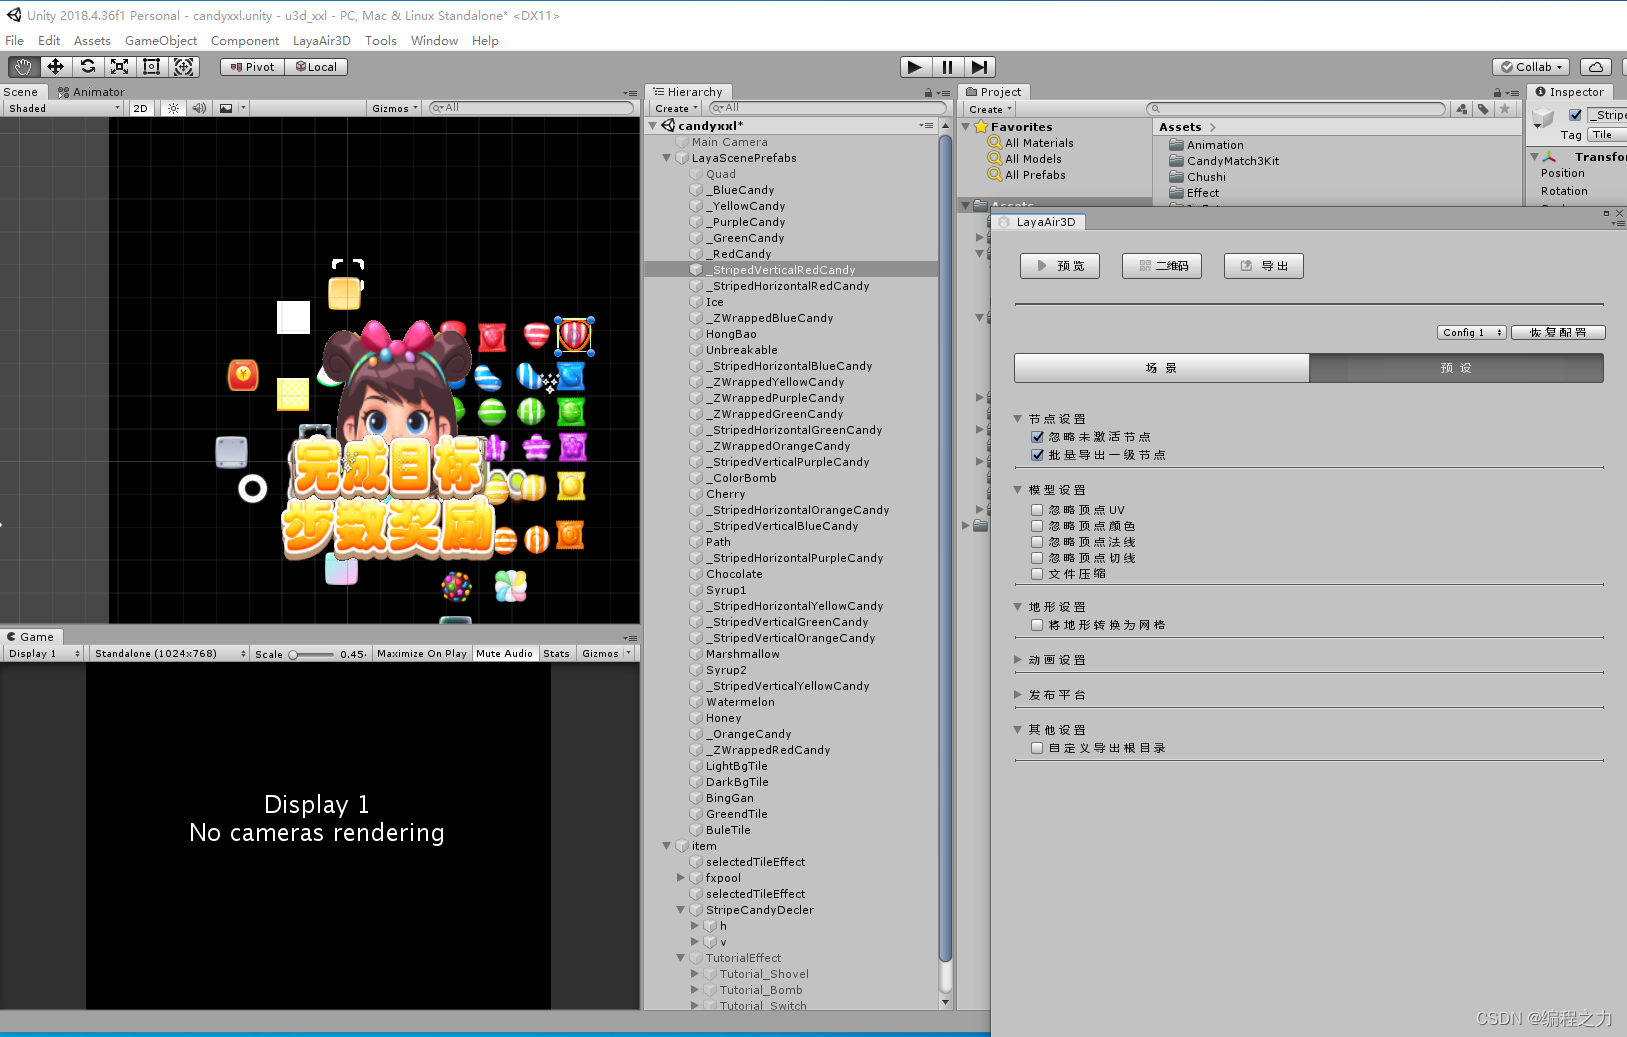Toggle 2D scene view mode
Viewport: 1627px width, 1037px height.
click(x=141, y=108)
